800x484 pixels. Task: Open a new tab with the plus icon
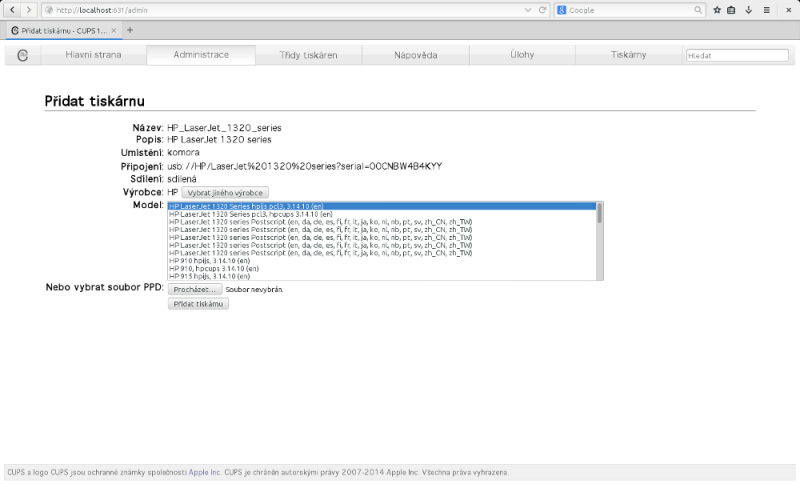tap(130, 30)
